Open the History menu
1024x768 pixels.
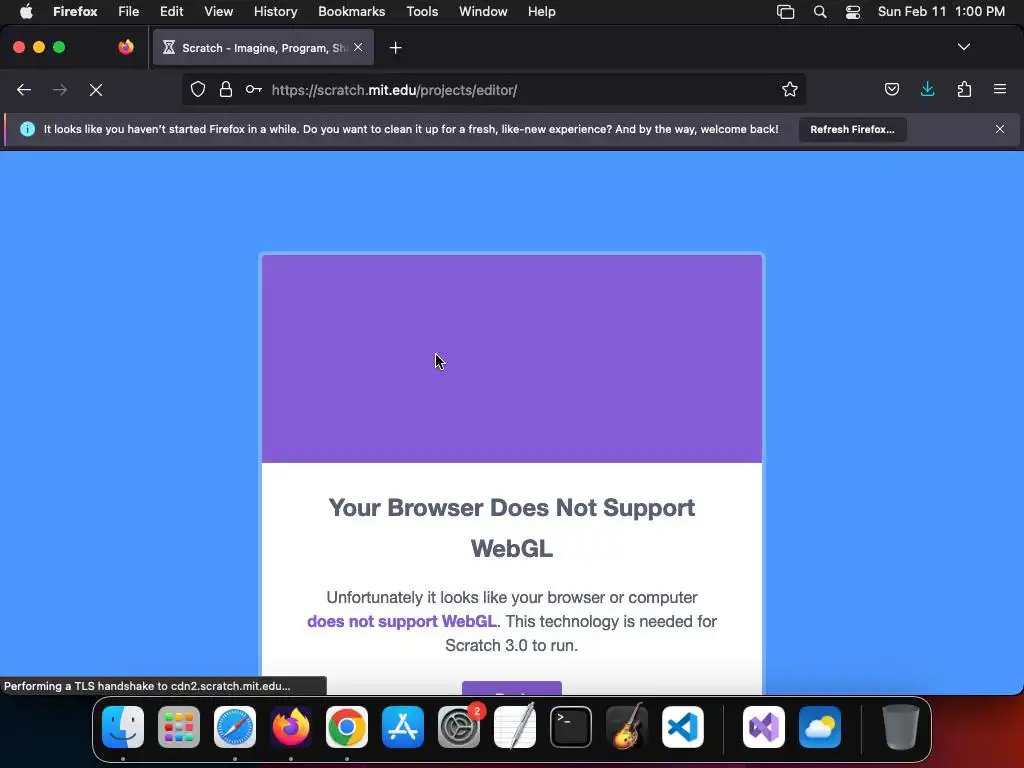pos(275,12)
